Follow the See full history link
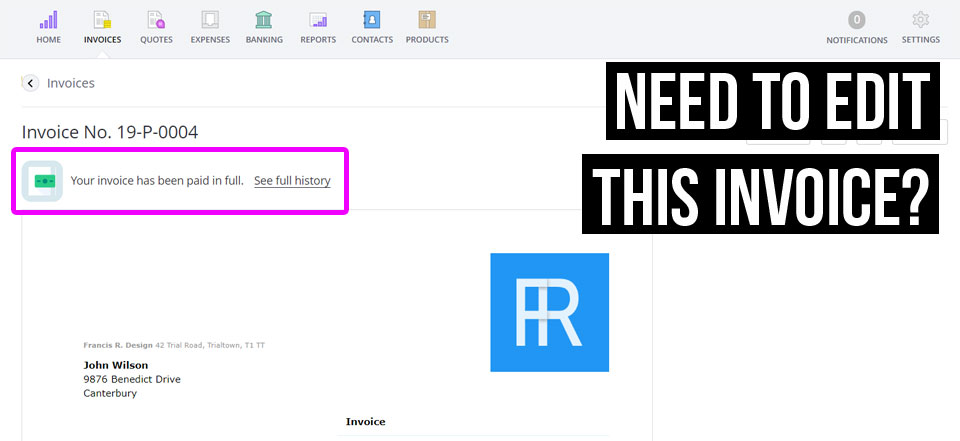This screenshot has height=441, width=960. pos(292,181)
